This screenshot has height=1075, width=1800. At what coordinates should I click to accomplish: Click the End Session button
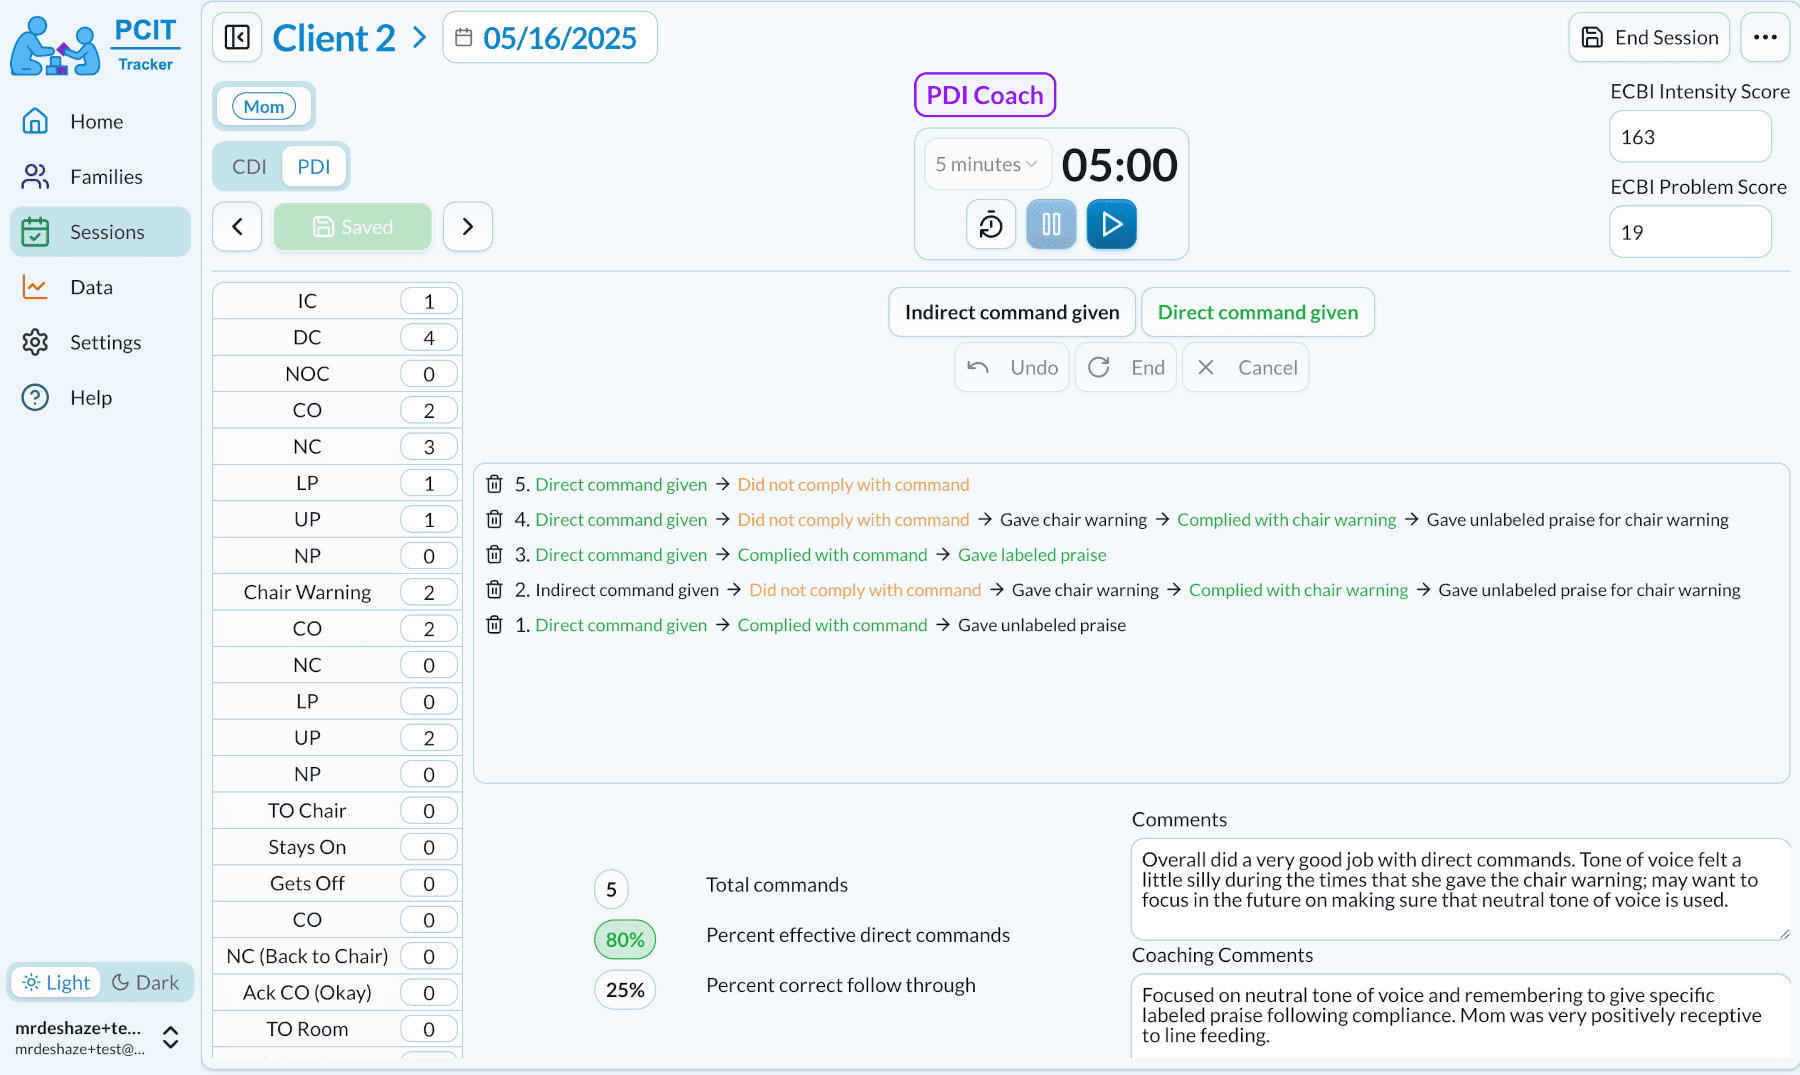[1649, 38]
